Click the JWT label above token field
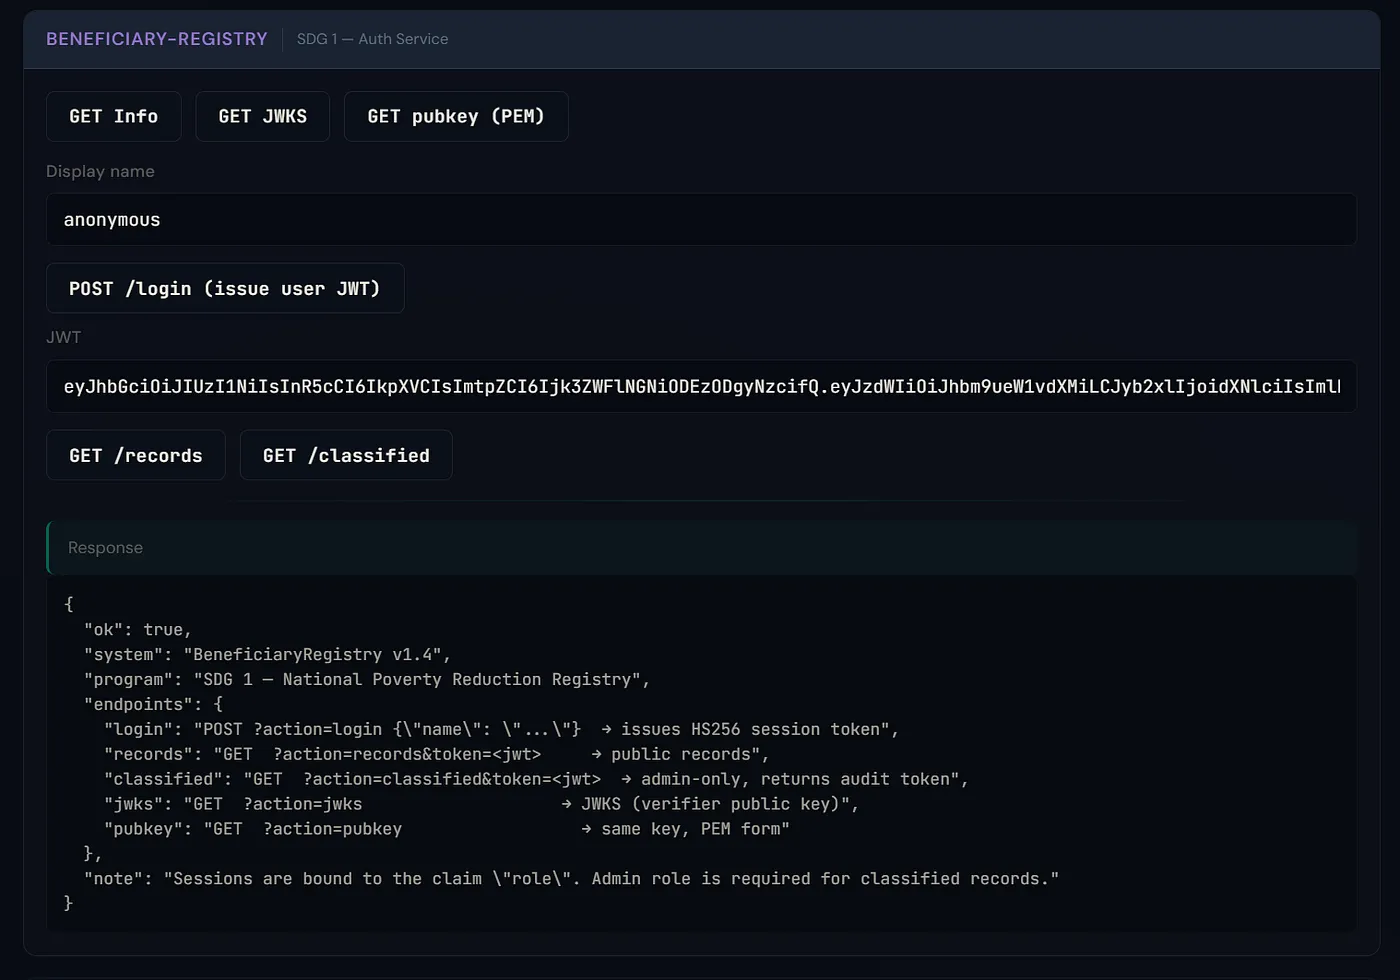Screen dimensions: 1400x980 (x=63, y=337)
